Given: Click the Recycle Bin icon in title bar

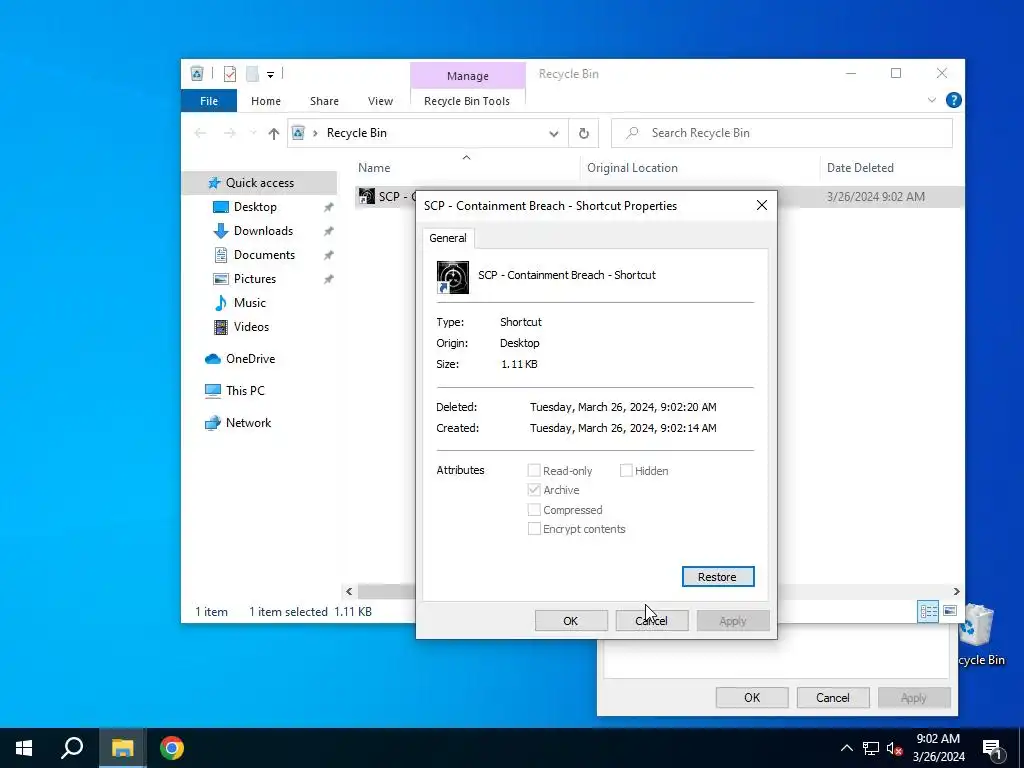Looking at the screenshot, I should click(197, 74).
